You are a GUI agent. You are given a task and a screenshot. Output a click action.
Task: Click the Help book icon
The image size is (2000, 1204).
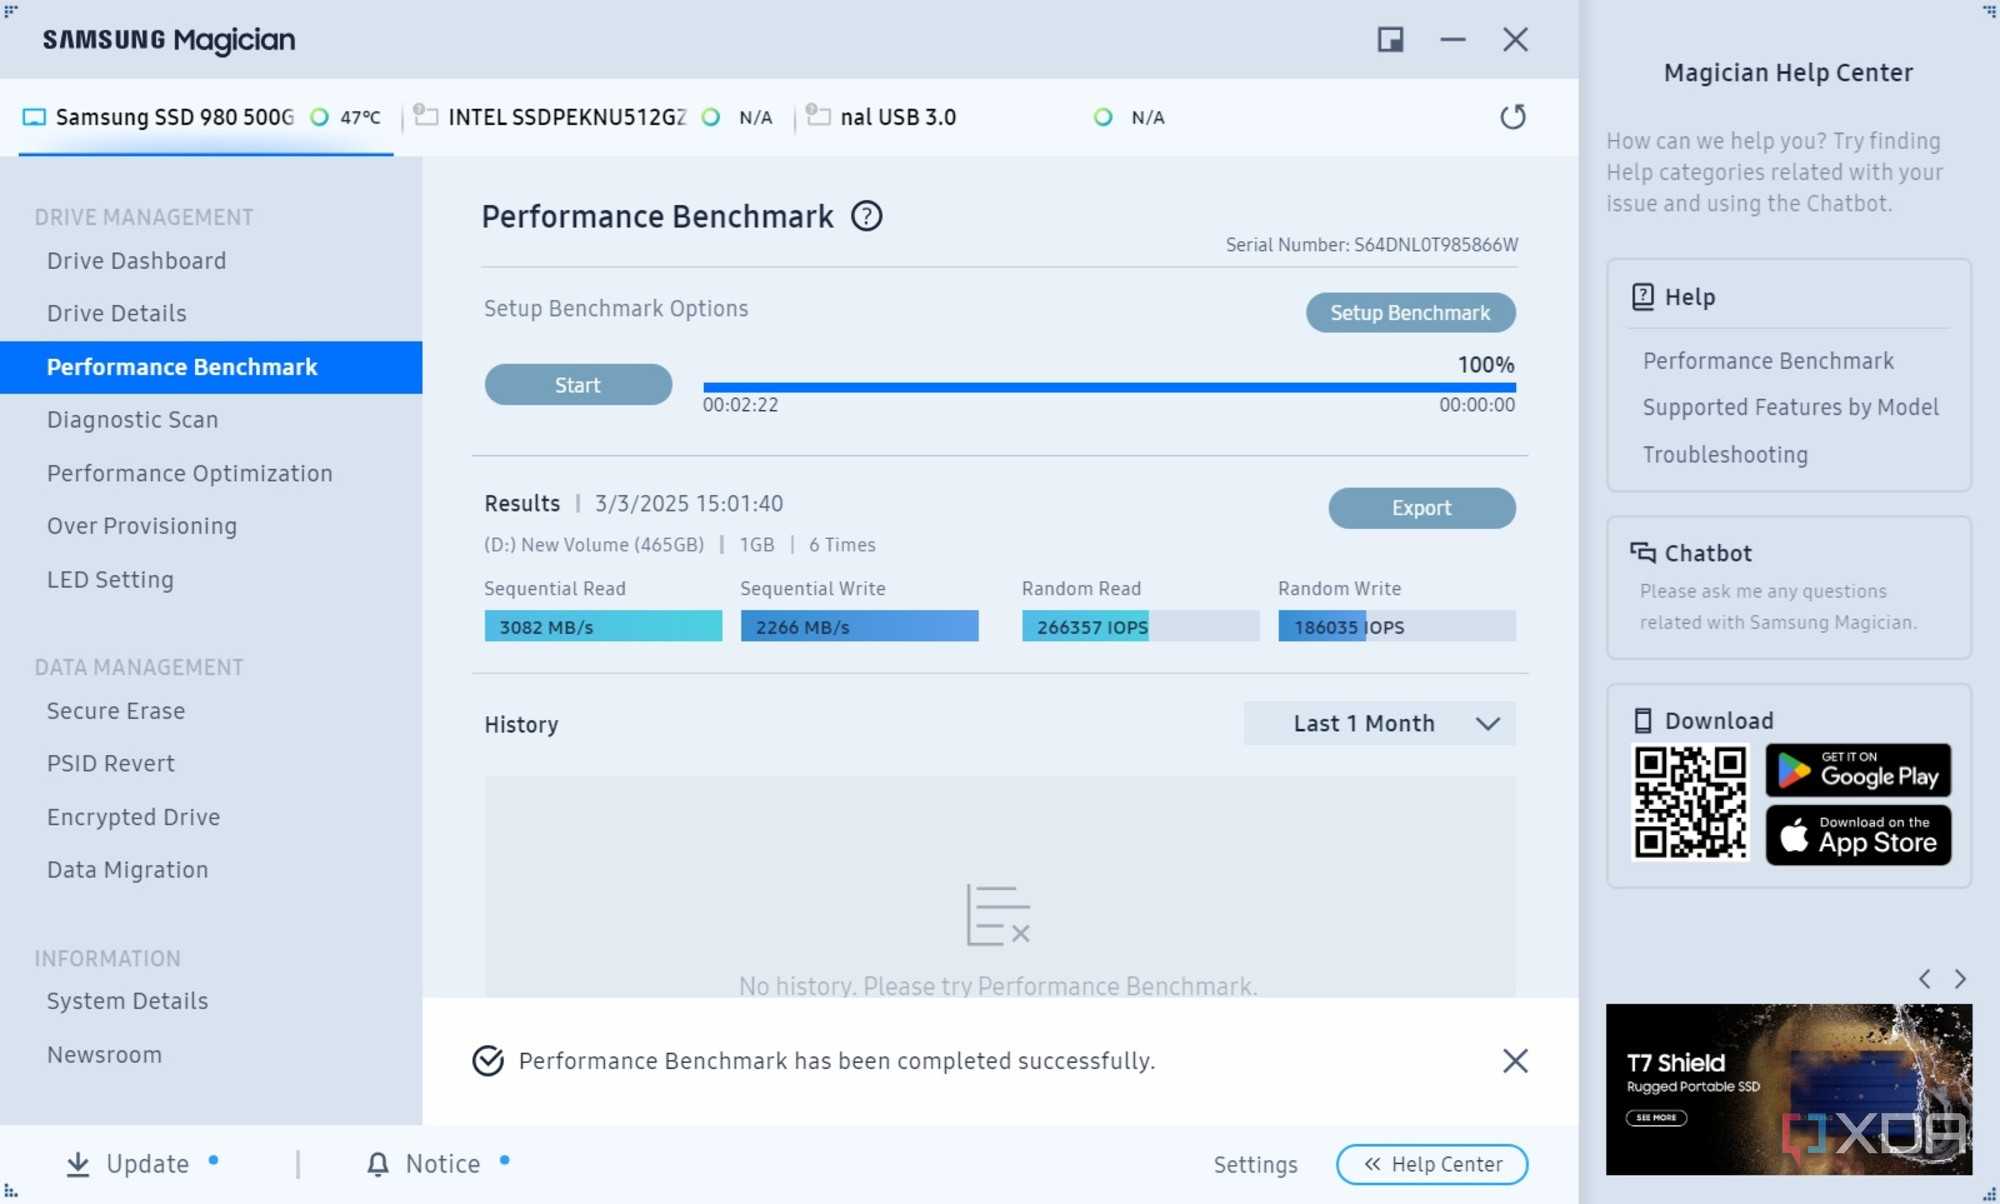coord(1642,296)
